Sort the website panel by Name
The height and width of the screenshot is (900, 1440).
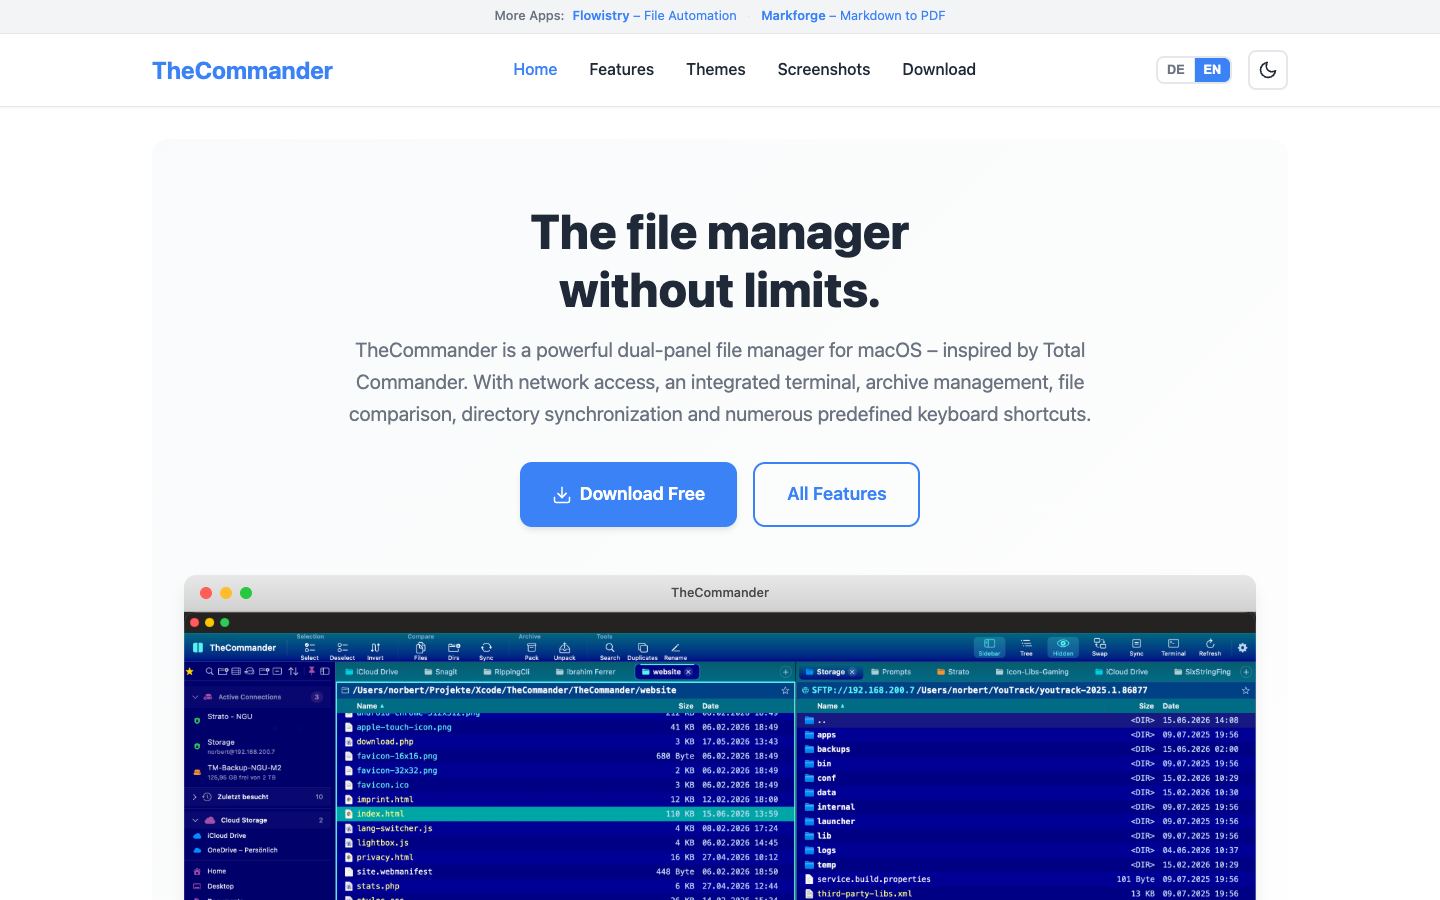369,706
